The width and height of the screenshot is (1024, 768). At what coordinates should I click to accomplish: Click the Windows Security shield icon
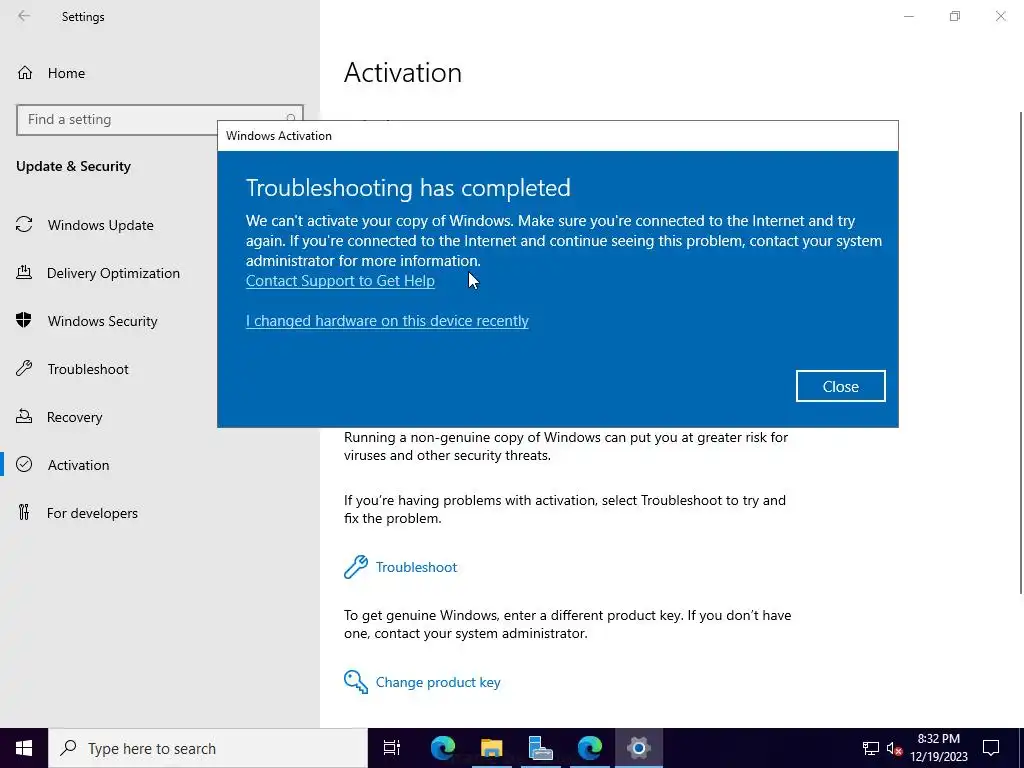pyautogui.click(x=24, y=320)
